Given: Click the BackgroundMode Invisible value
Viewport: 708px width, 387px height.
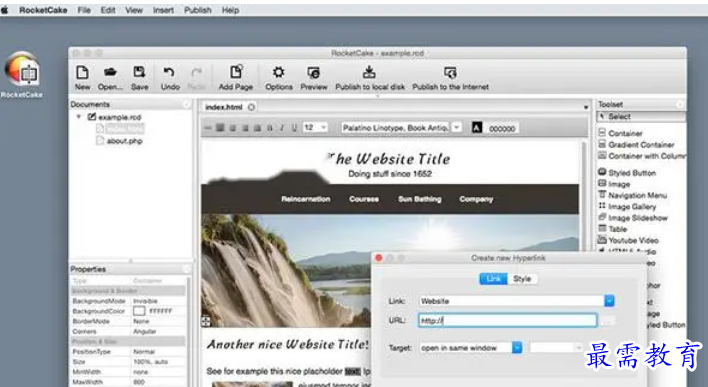Looking at the screenshot, I should 145,301.
